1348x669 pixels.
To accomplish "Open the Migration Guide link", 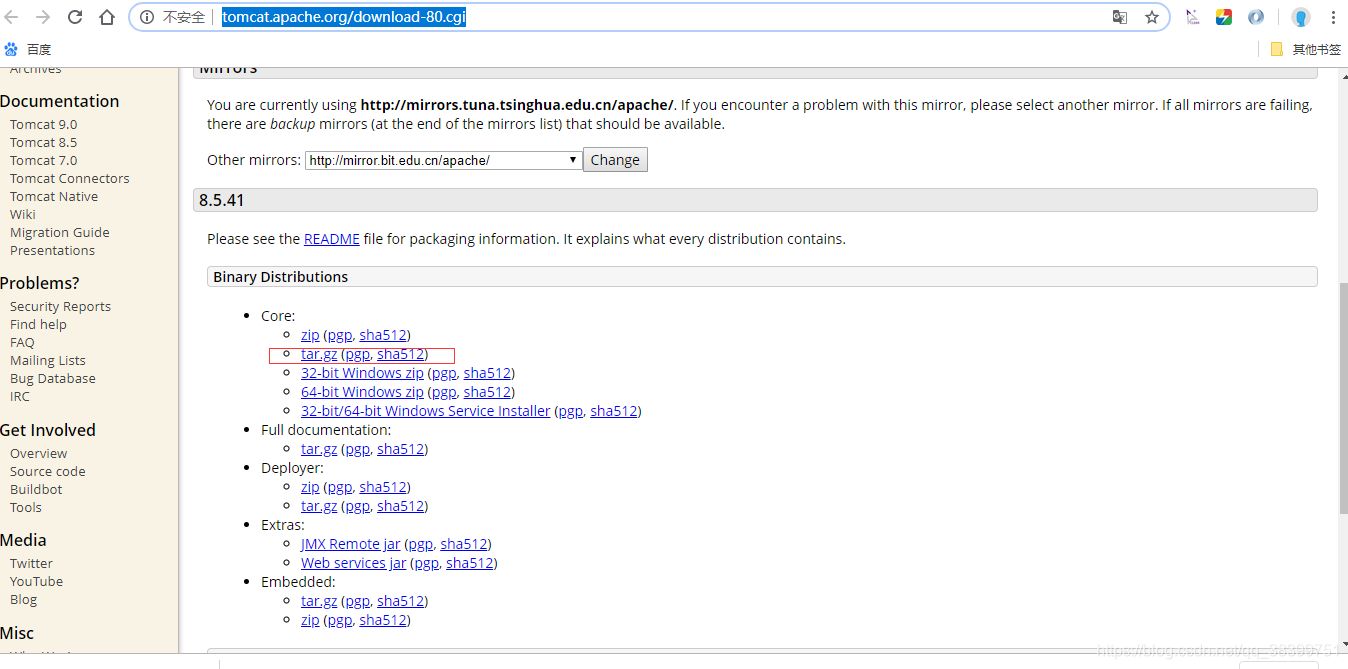I will [x=60, y=232].
